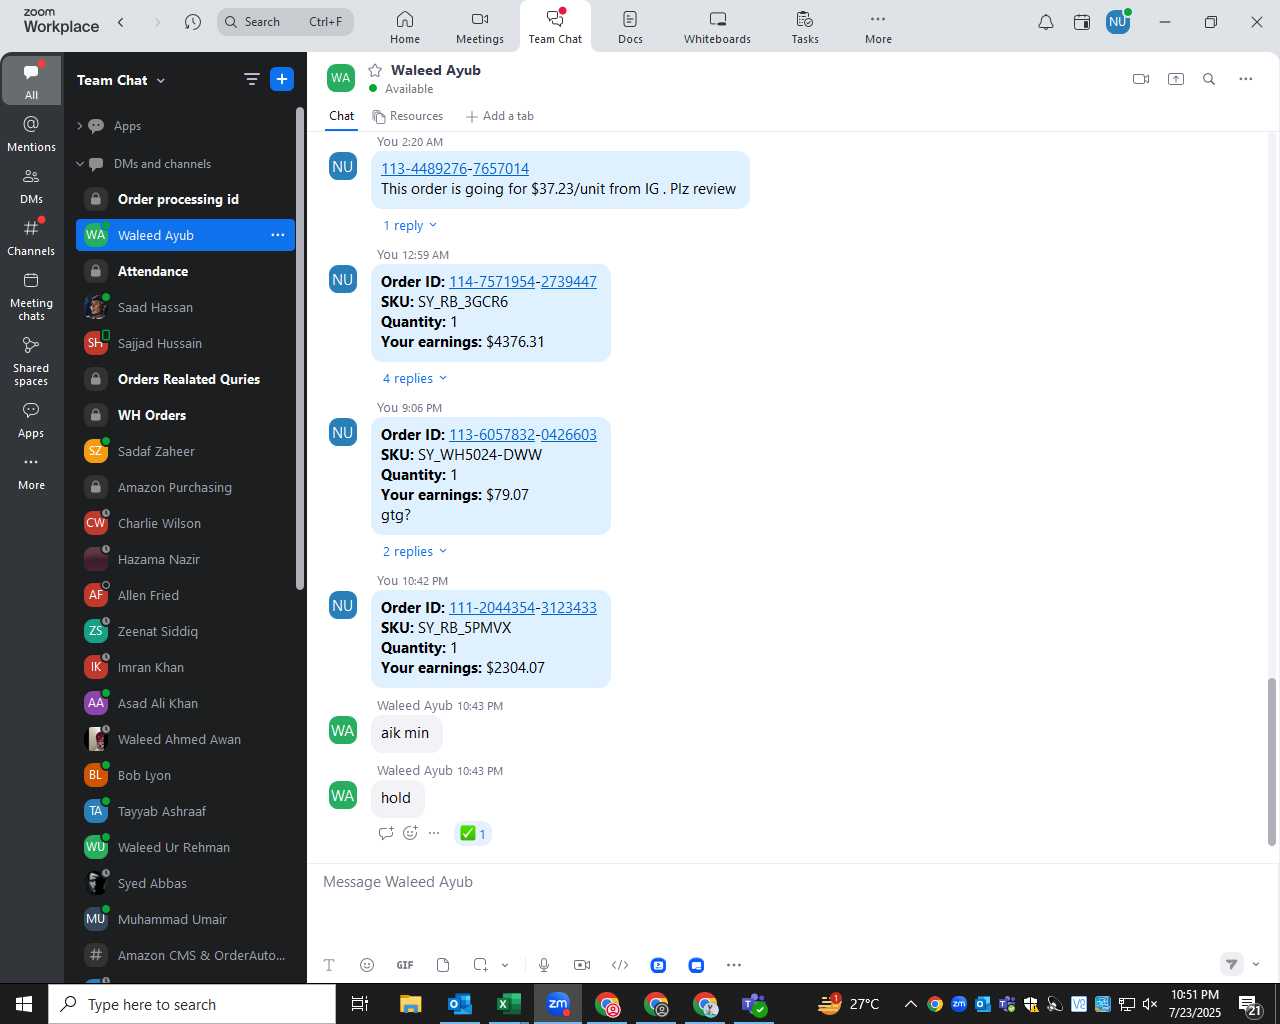Record an audio message with microphone icon
Image resolution: width=1280 pixels, height=1024 pixels.
(x=544, y=965)
